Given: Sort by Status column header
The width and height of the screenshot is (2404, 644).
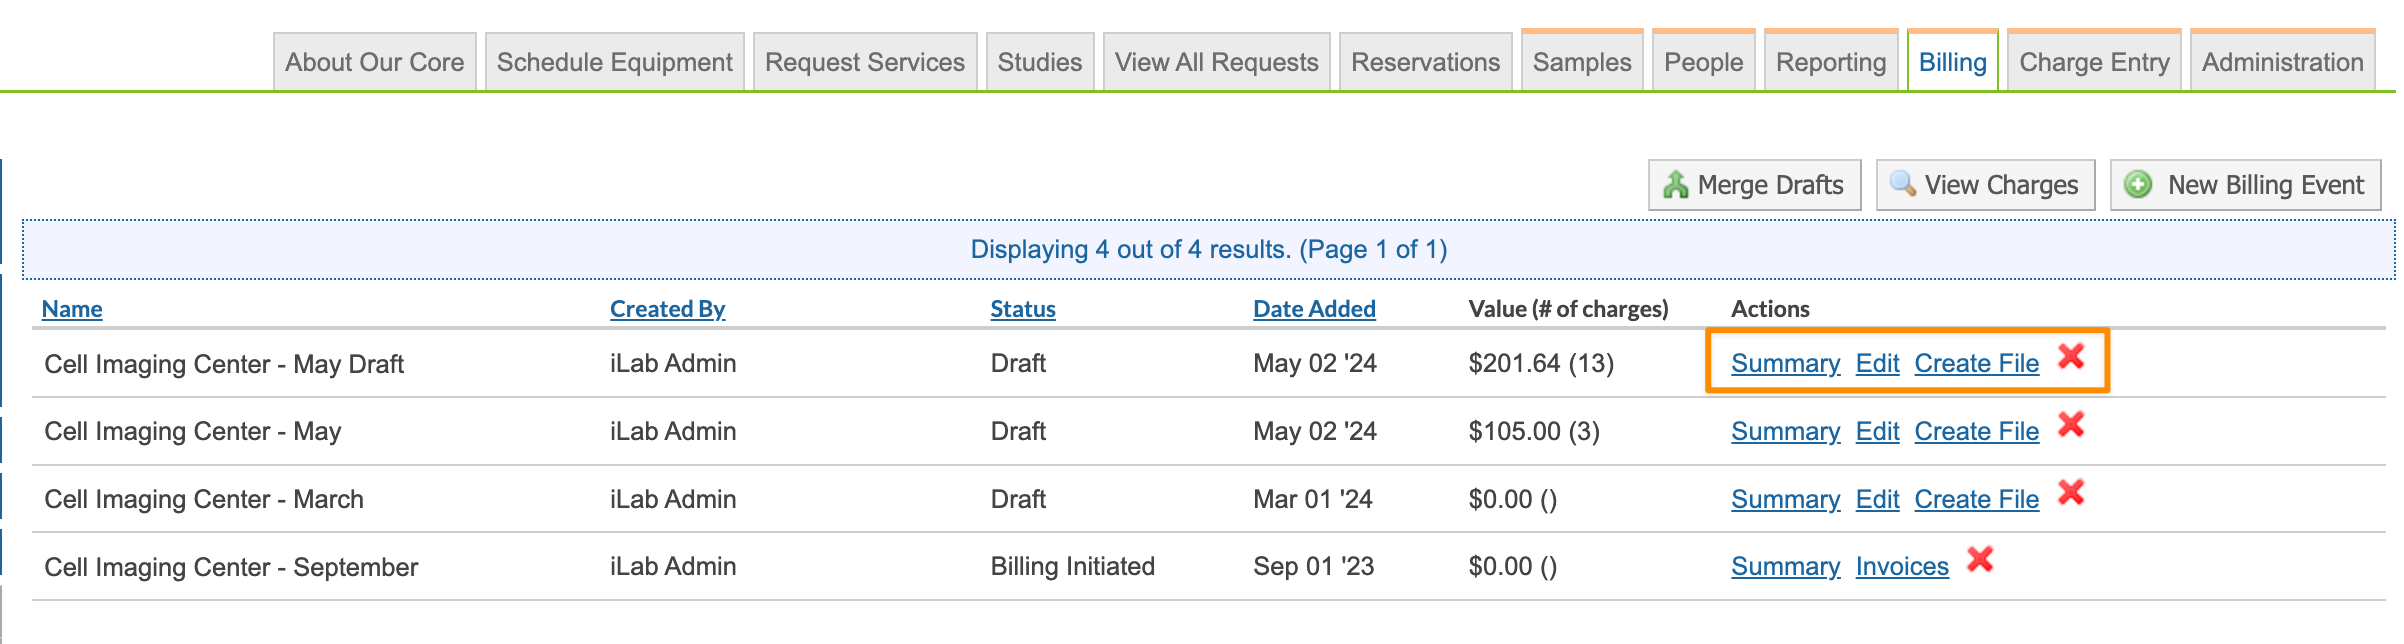Looking at the screenshot, I should [1022, 309].
